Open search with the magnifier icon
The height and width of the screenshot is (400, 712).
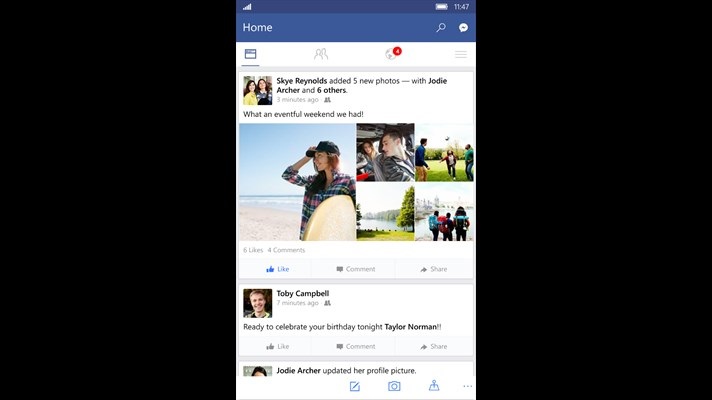pyautogui.click(x=440, y=28)
